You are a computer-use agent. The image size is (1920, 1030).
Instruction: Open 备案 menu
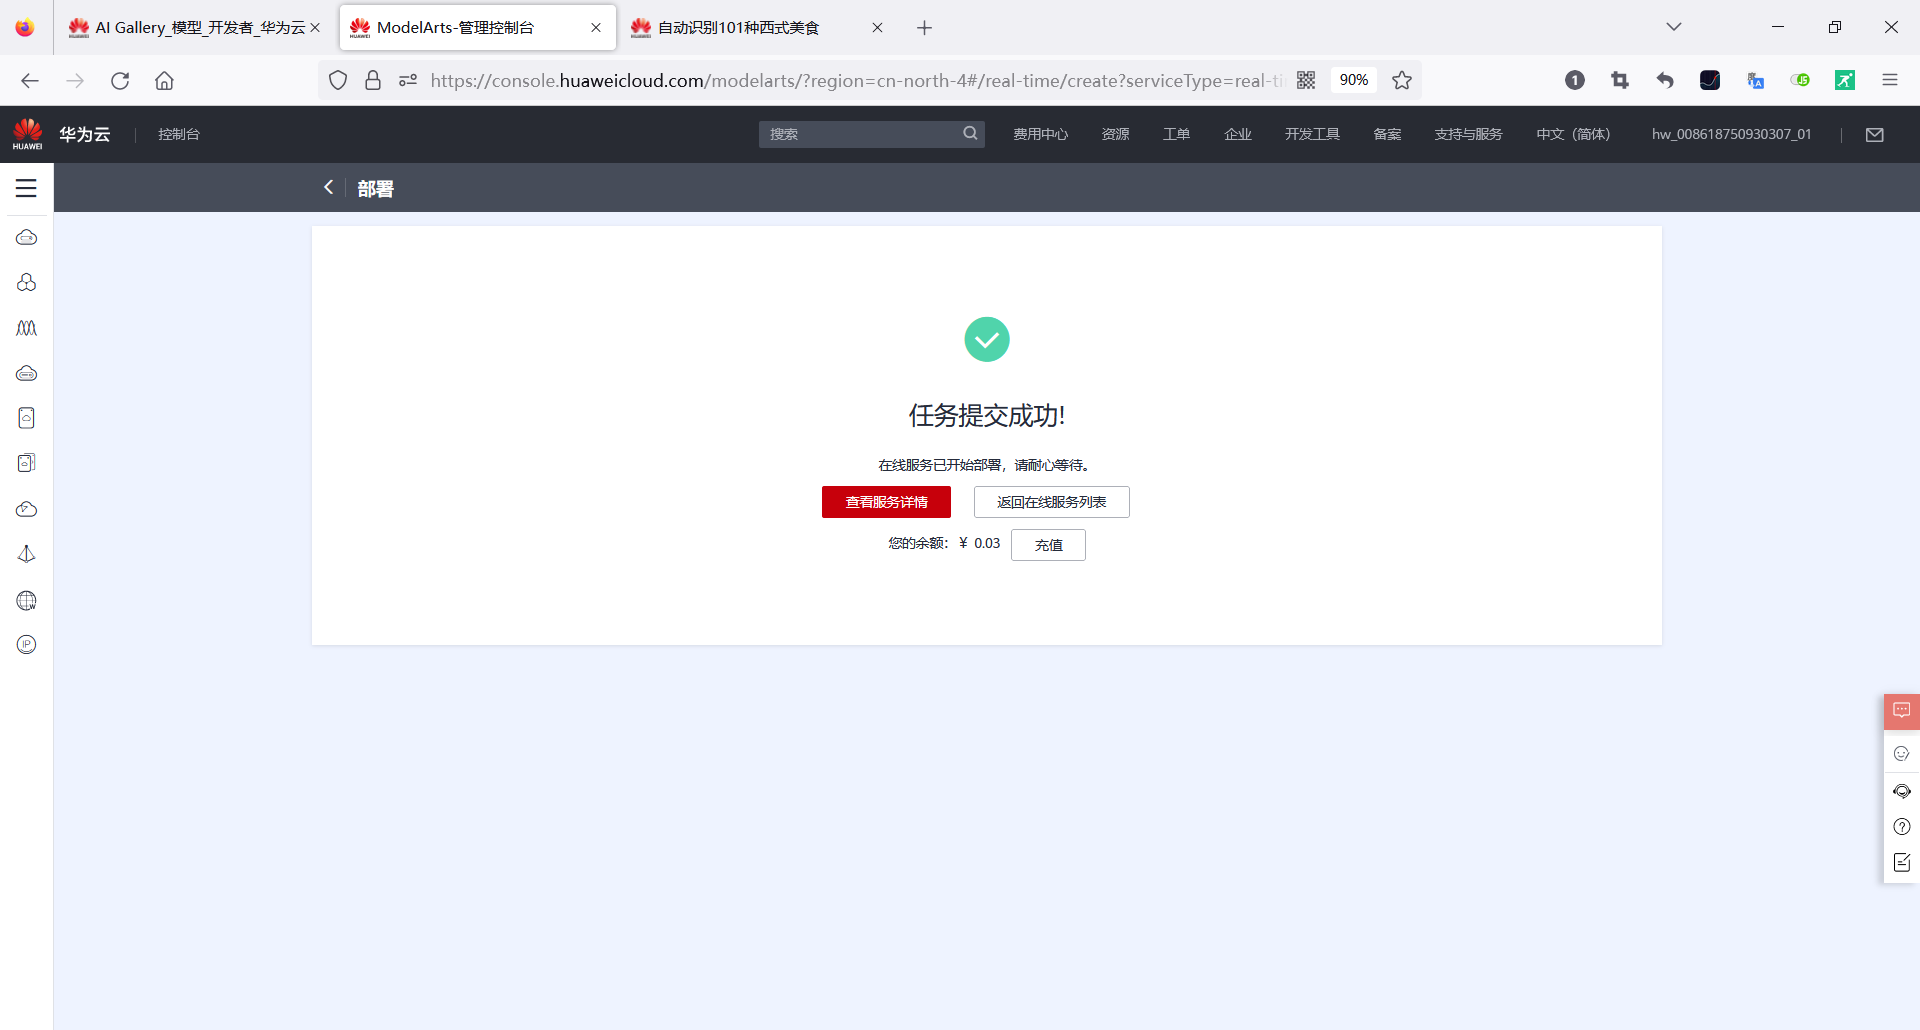[x=1387, y=134]
